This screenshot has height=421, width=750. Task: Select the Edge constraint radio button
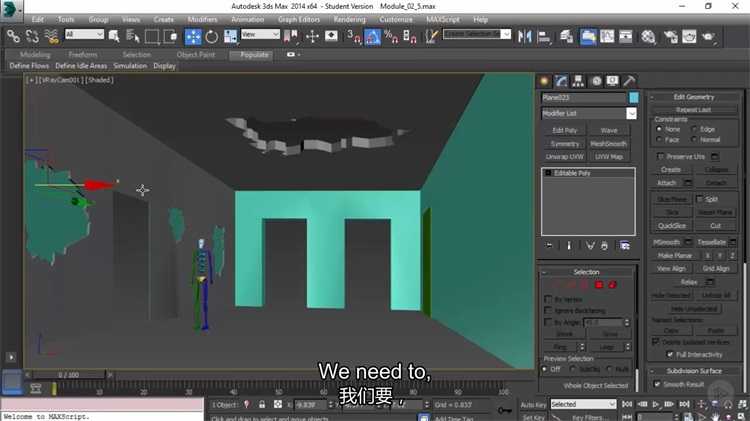[694, 129]
